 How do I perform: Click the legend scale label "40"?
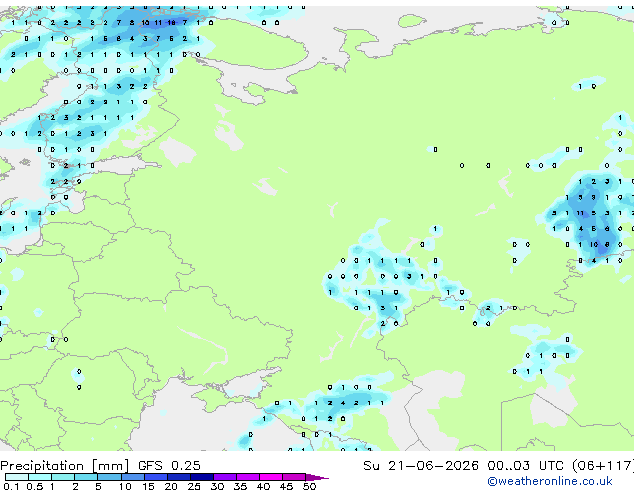pos(263,486)
